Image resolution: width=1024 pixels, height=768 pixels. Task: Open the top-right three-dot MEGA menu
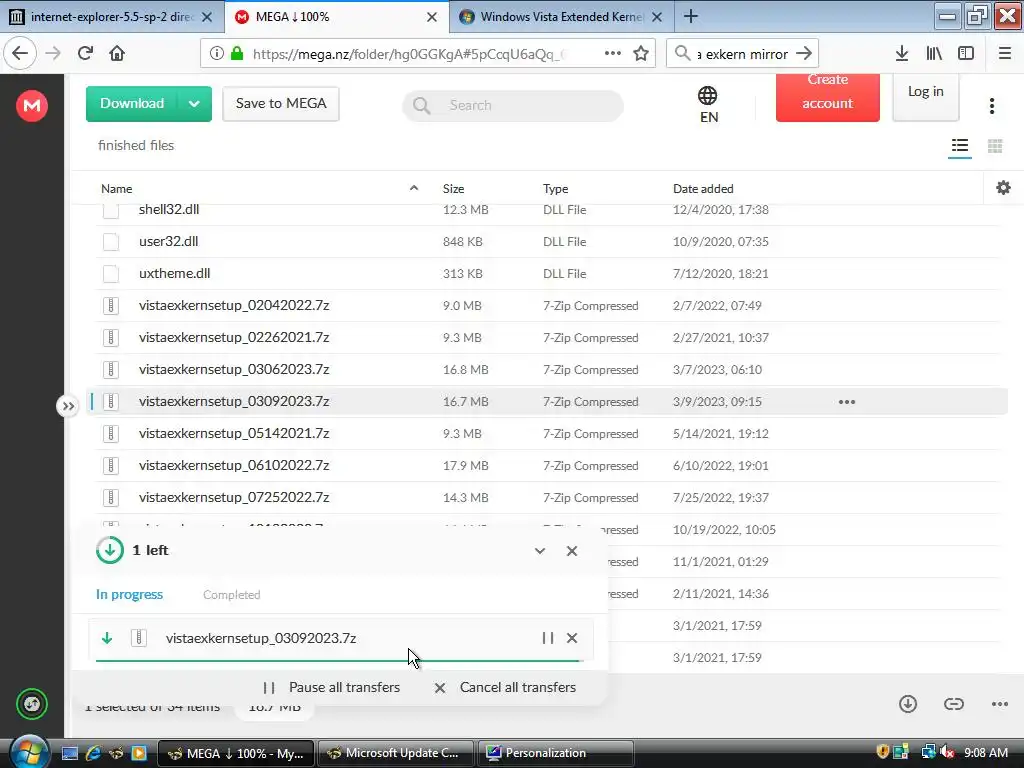(991, 106)
